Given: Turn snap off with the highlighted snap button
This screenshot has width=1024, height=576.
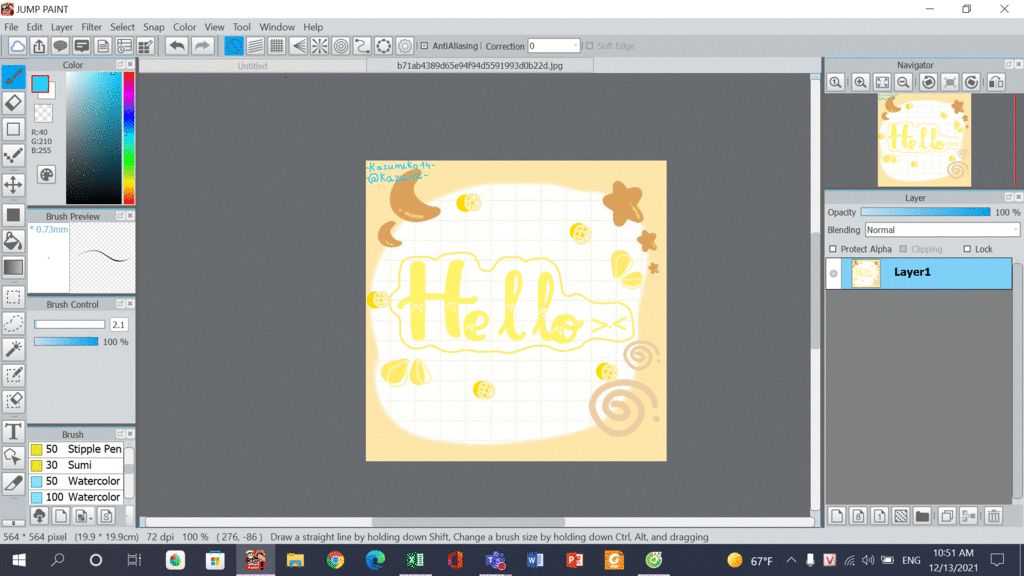Looking at the screenshot, I should [234, 46].
